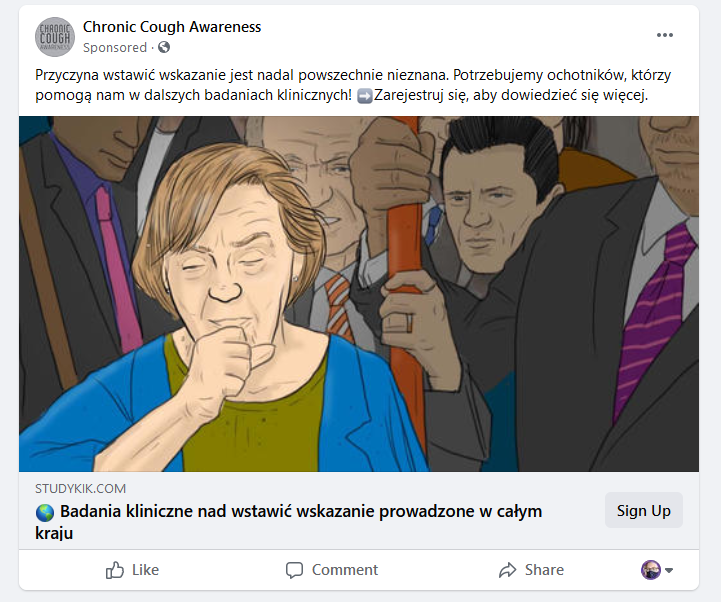Click the public globe audience icon

[164, 47]
